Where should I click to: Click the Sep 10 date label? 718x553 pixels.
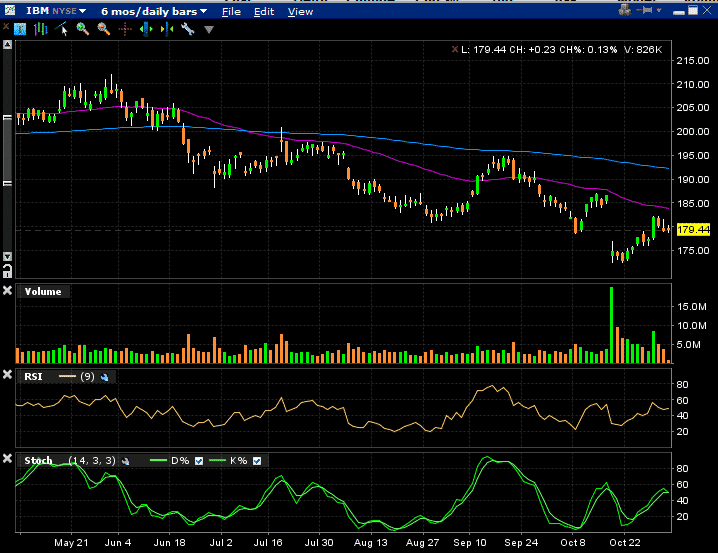469,542
